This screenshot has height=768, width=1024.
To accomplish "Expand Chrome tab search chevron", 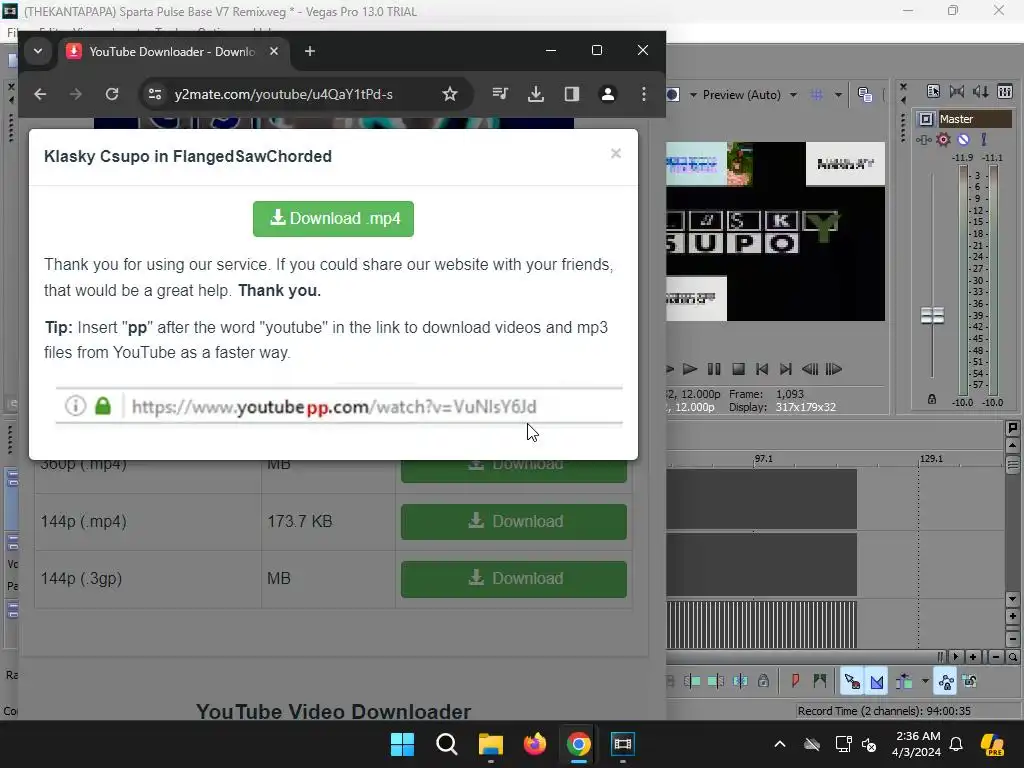I will [38, 51].
